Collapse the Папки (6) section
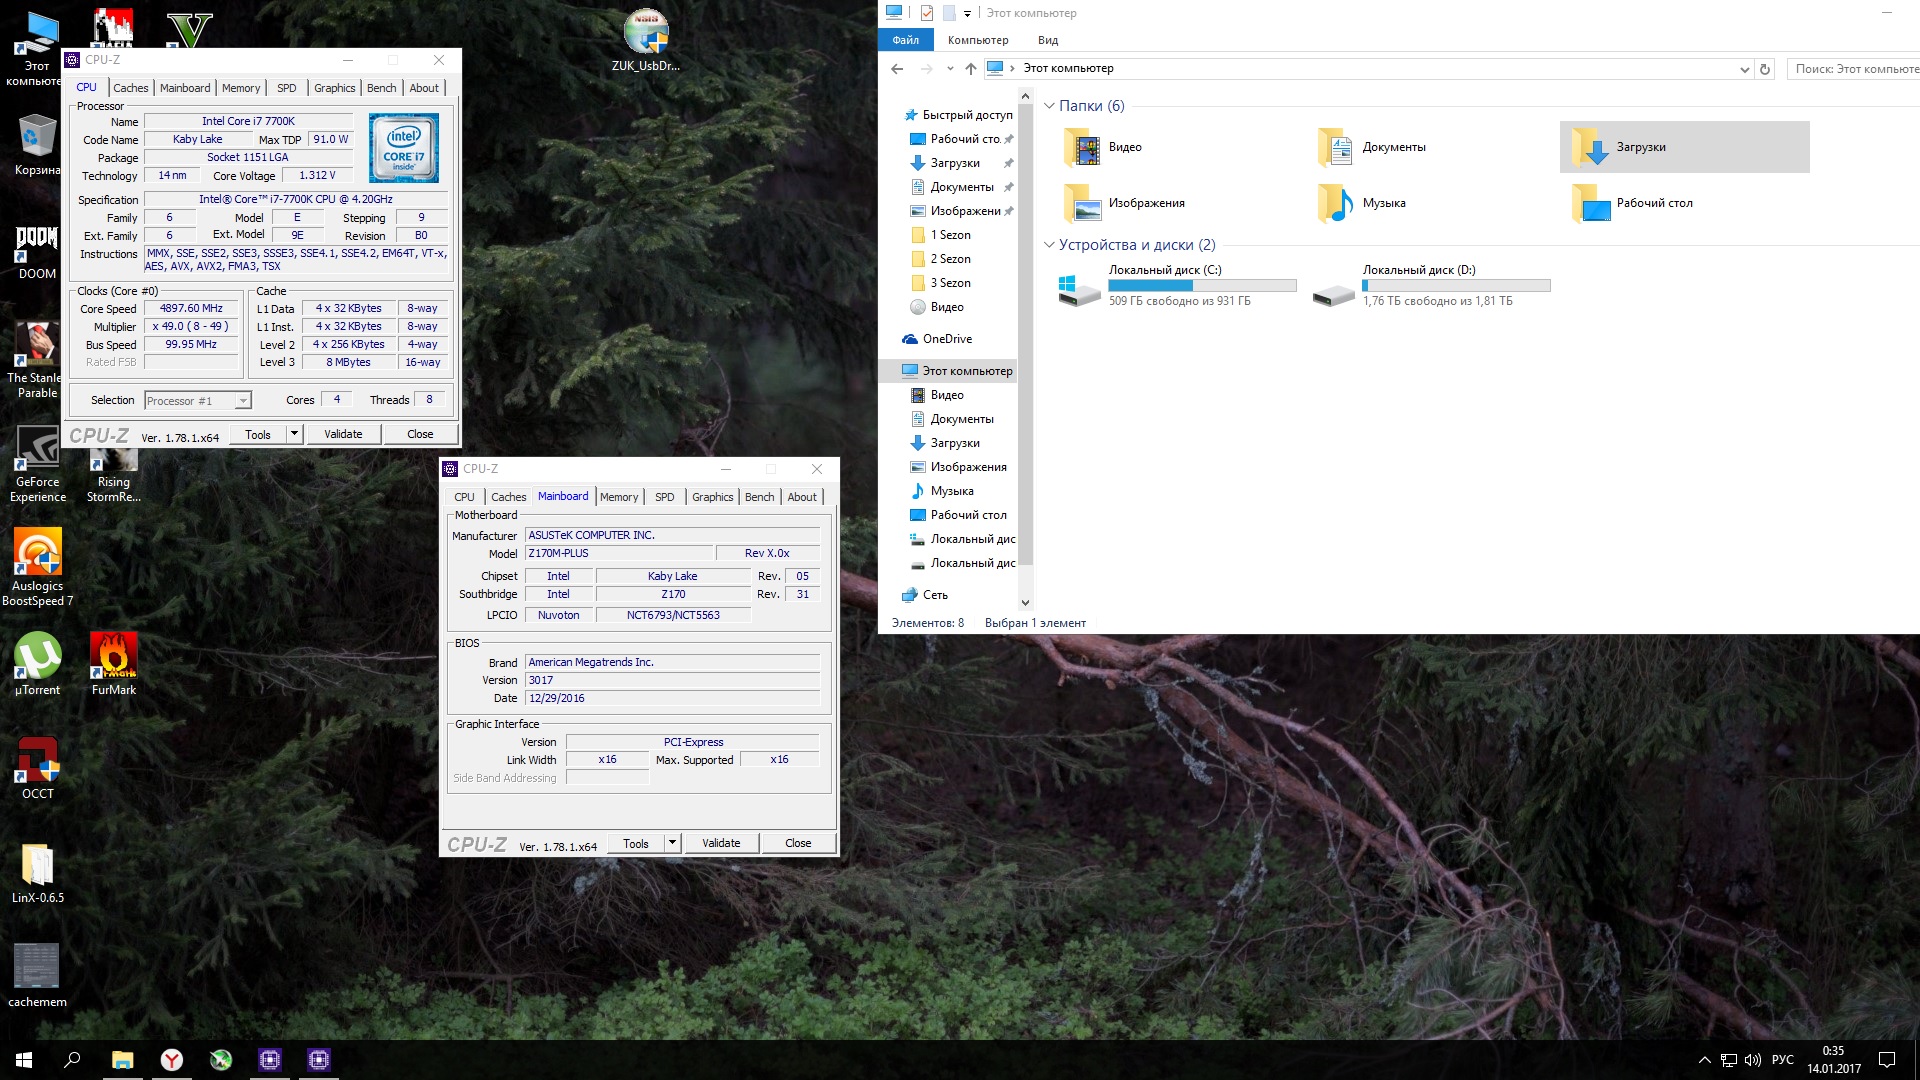Screen dimensions: 1920x1080 pyautogui.click(x=1049, y=106)
